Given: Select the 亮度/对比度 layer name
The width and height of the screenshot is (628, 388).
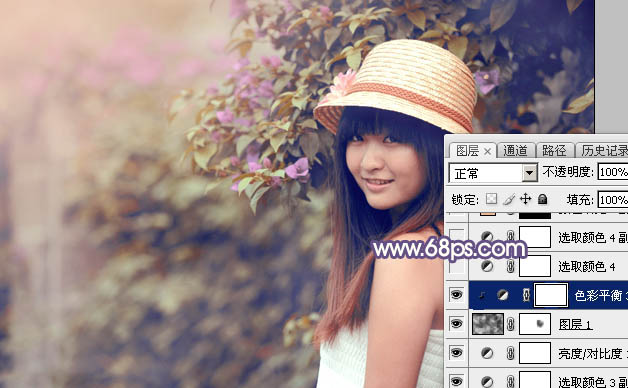Looking at the screenshot, I should [x=593, y=353].
